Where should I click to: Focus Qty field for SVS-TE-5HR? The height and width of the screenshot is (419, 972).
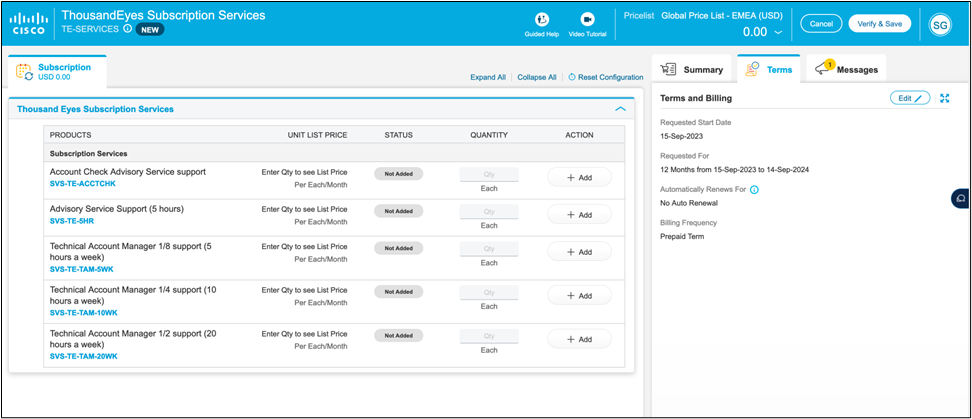point(489,212)
